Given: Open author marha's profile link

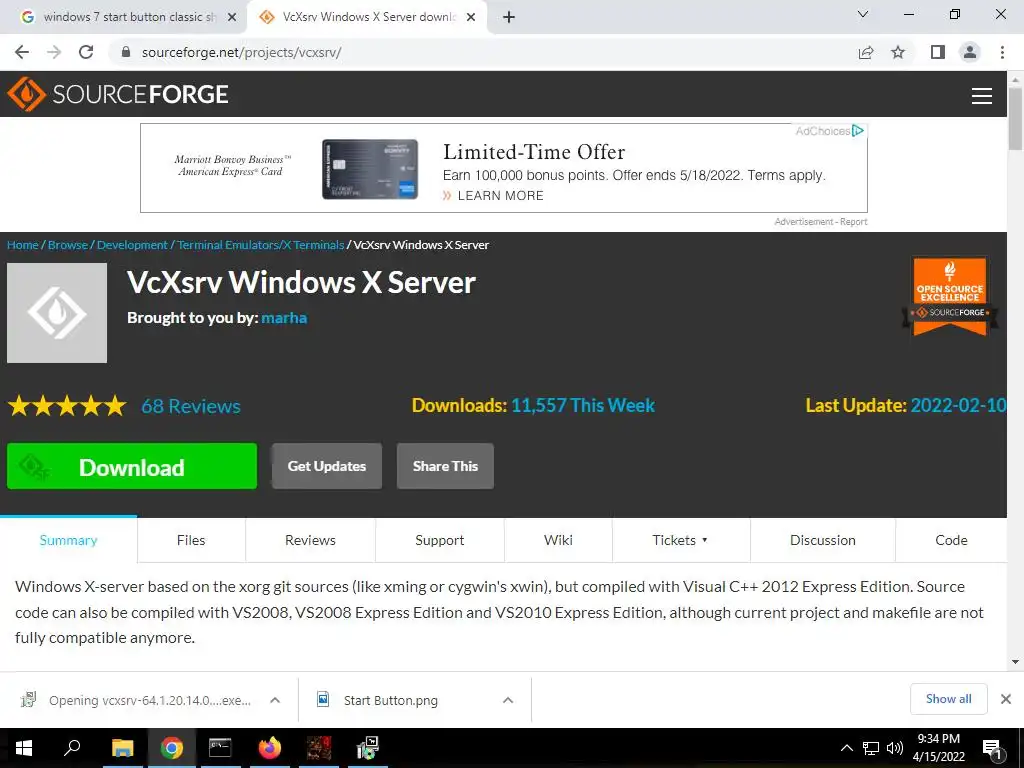Looking at the screenshot, I should [x=284, y=318].
